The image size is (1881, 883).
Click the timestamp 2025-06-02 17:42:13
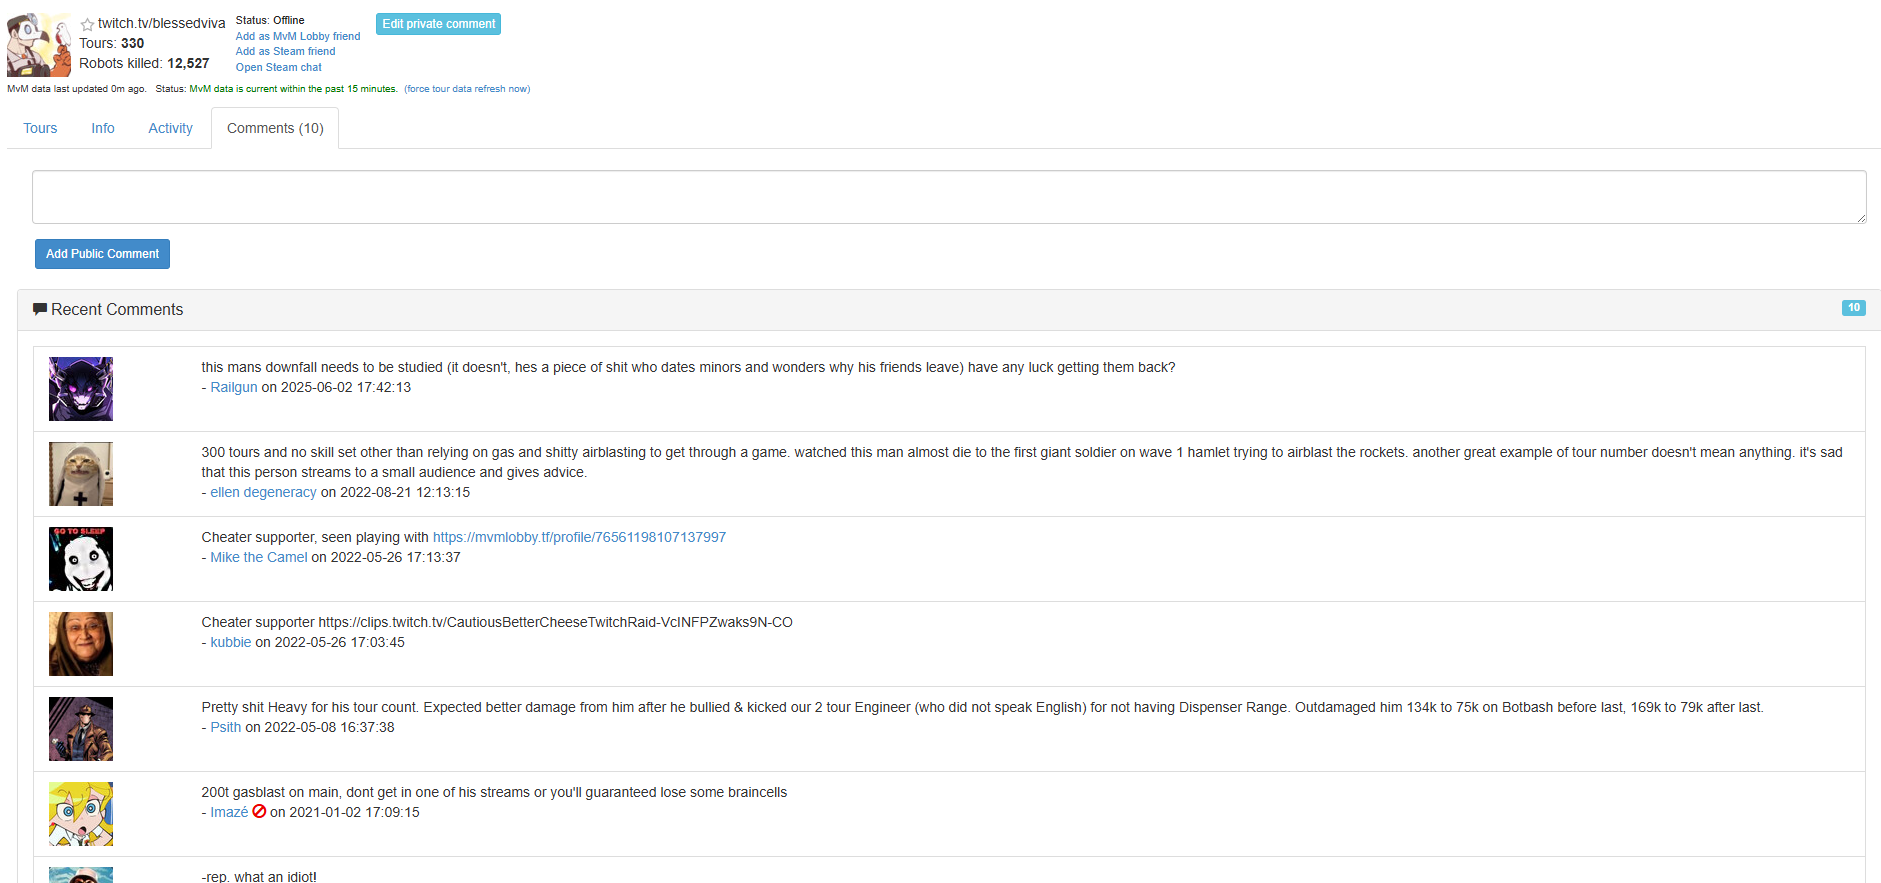click(x=346, y=387)
